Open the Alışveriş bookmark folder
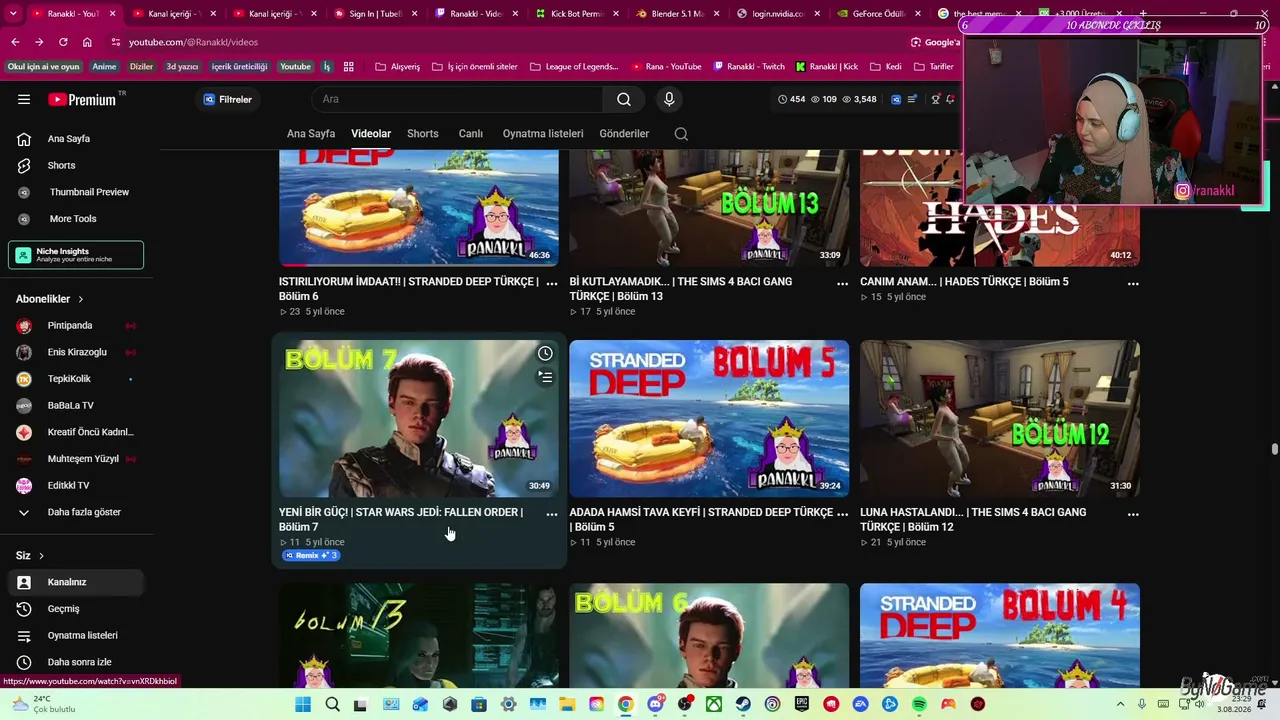The width and height of the screenshot is (1280, 720). coord(398,67)
